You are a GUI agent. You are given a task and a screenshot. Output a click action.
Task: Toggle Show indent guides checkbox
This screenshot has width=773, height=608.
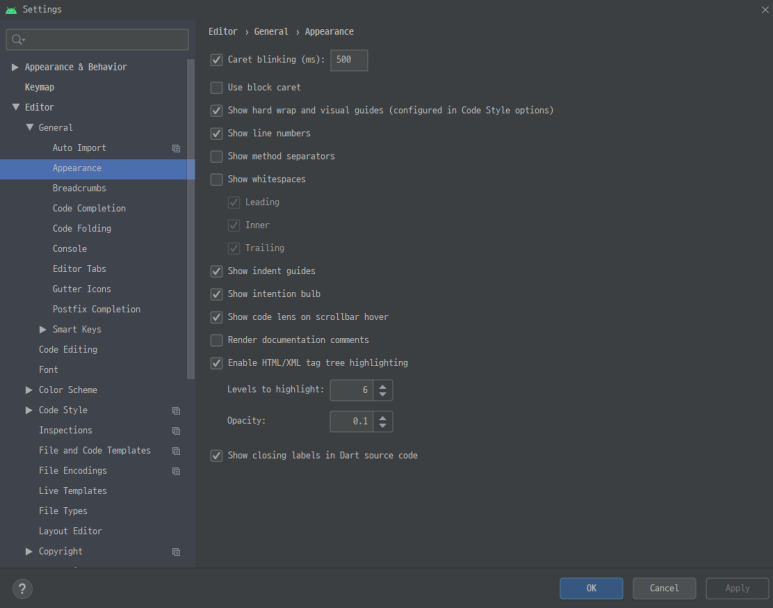click(216, 271)
